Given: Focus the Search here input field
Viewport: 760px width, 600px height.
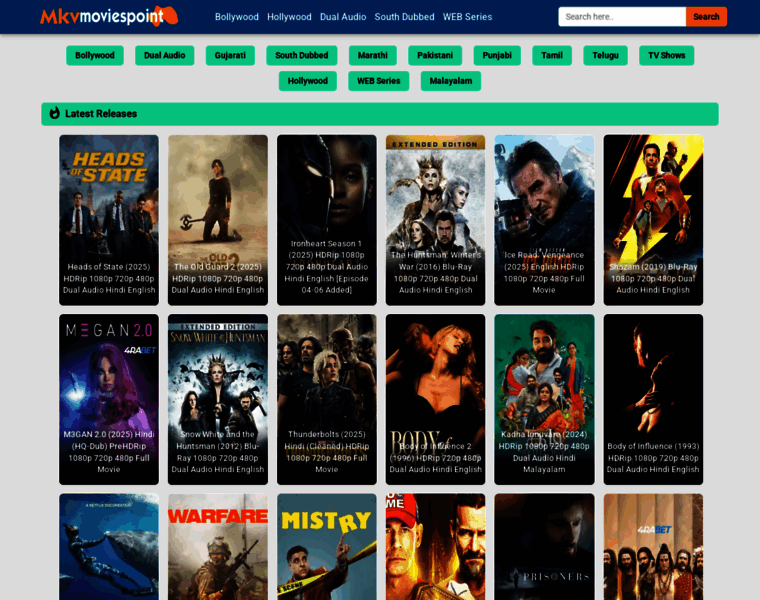Looking at the screenshot, I should [x=622, y=17].
